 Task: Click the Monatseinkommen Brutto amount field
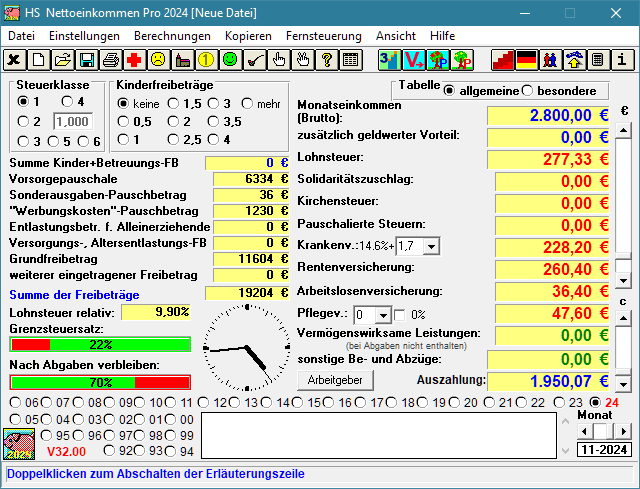pos(547,115)
